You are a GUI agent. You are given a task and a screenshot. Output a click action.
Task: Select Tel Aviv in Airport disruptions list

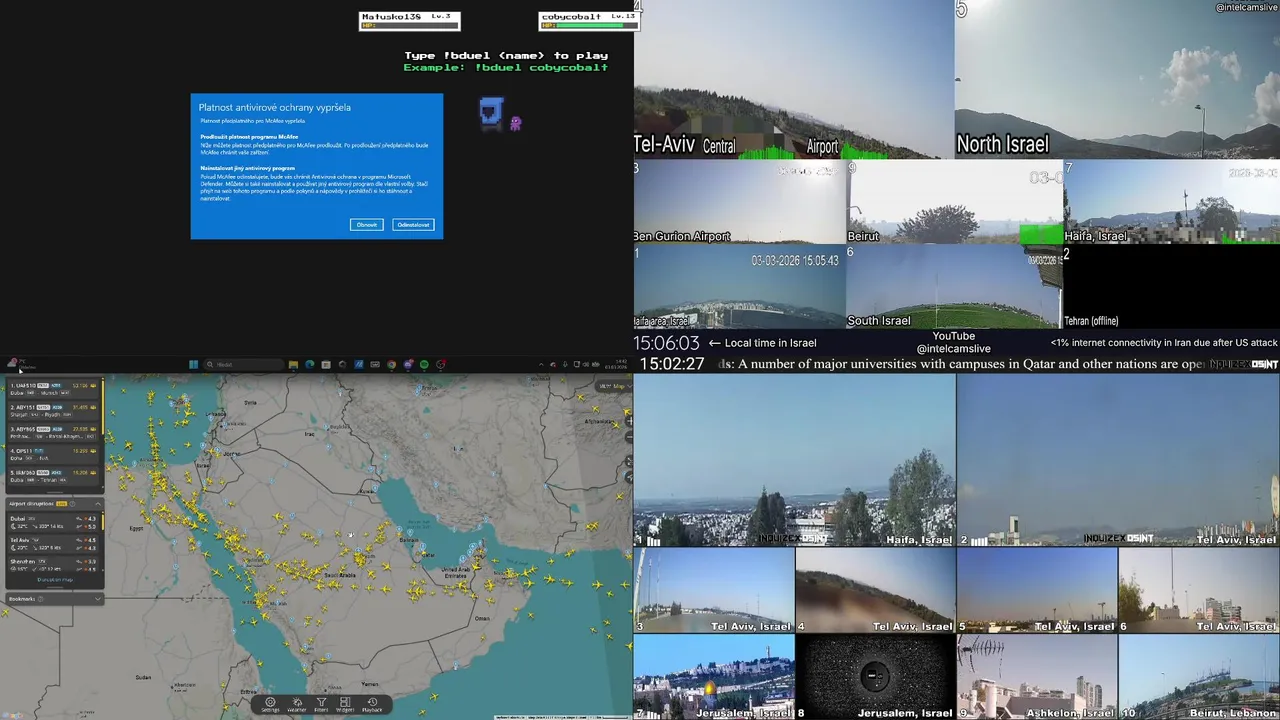coord(52,546)
